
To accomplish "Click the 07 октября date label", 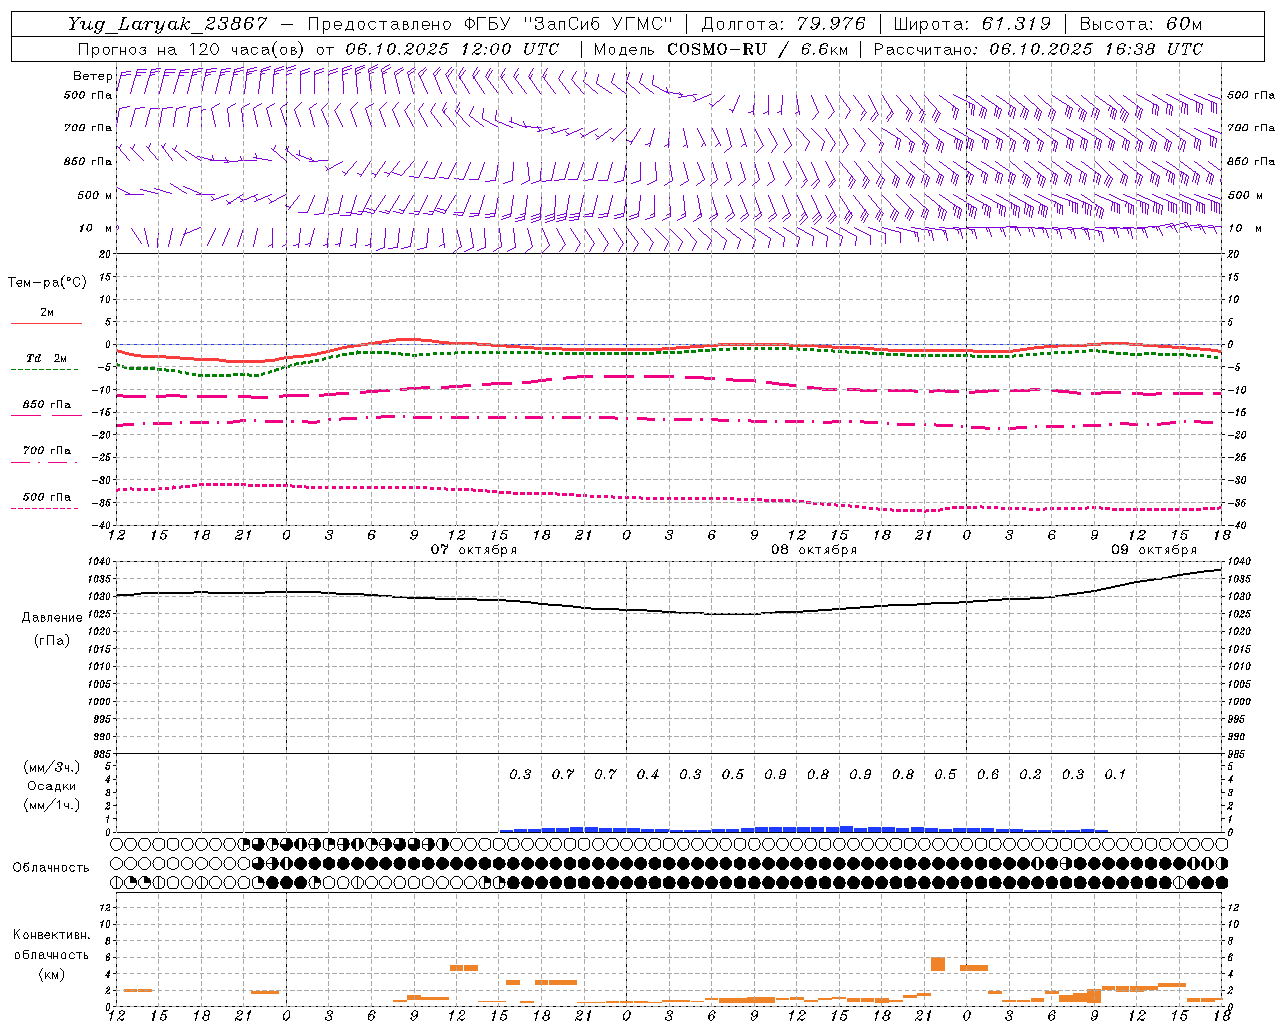I will click(474, 550).
